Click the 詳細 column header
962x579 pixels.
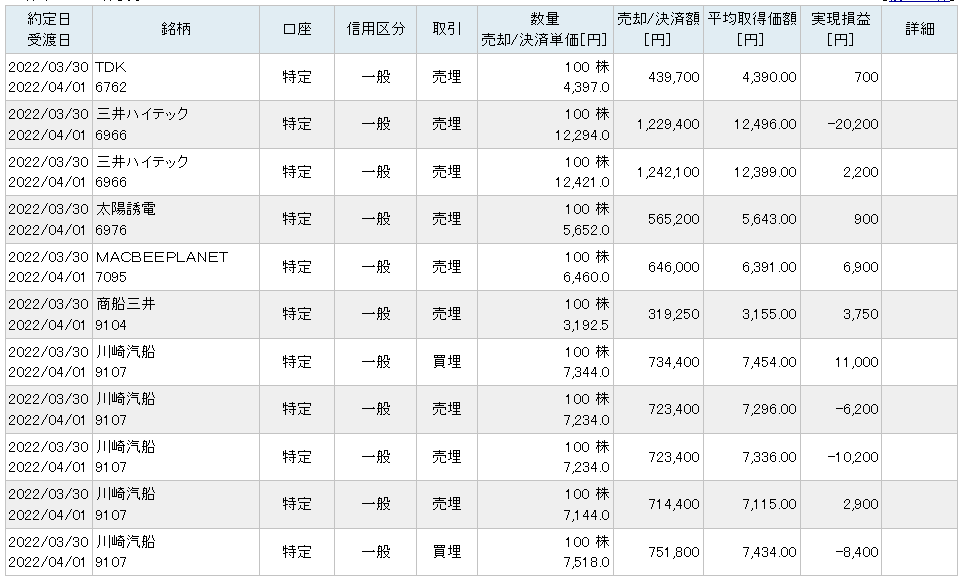pyautogui.click(x=920, y=30)
